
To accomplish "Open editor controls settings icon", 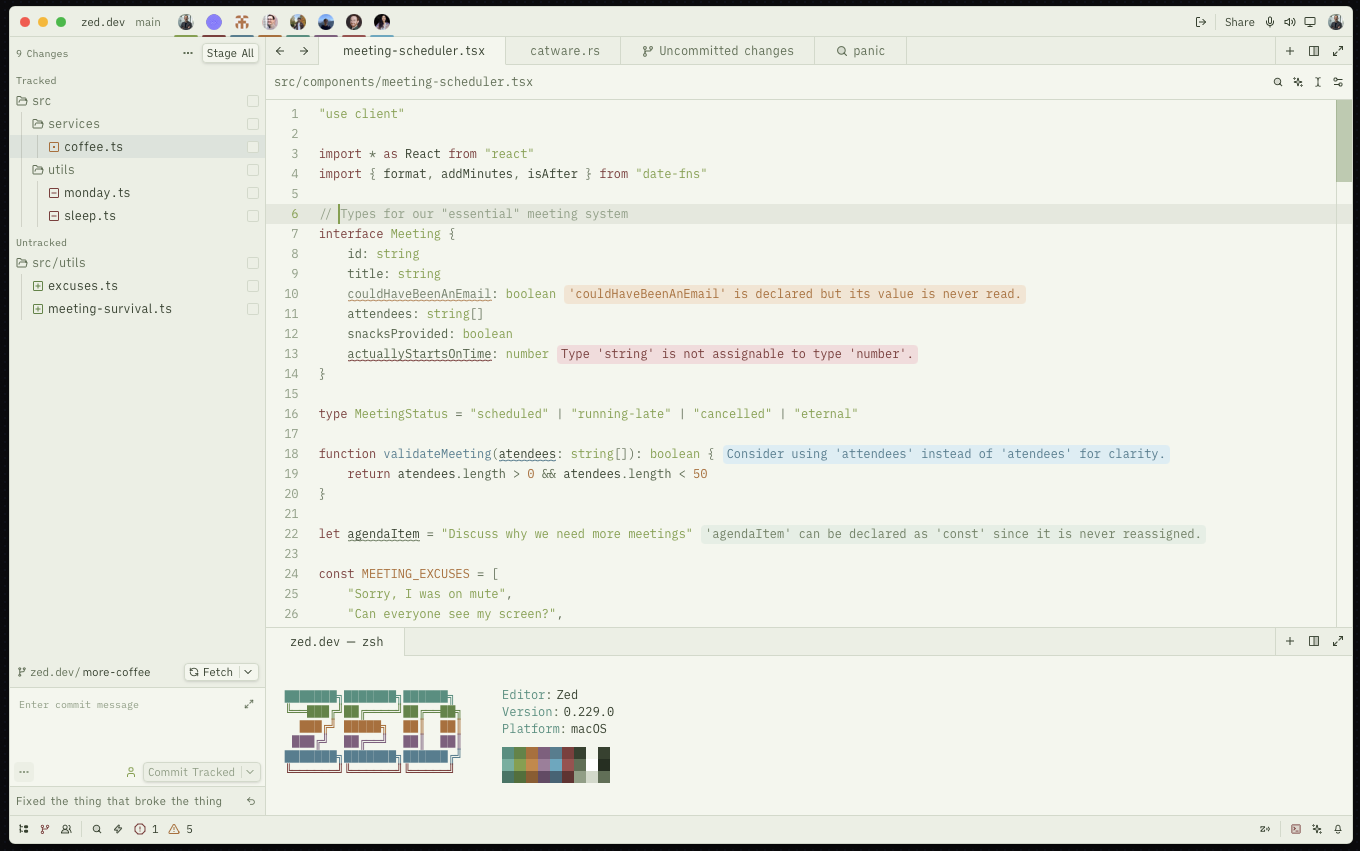I will point(1338,82).
